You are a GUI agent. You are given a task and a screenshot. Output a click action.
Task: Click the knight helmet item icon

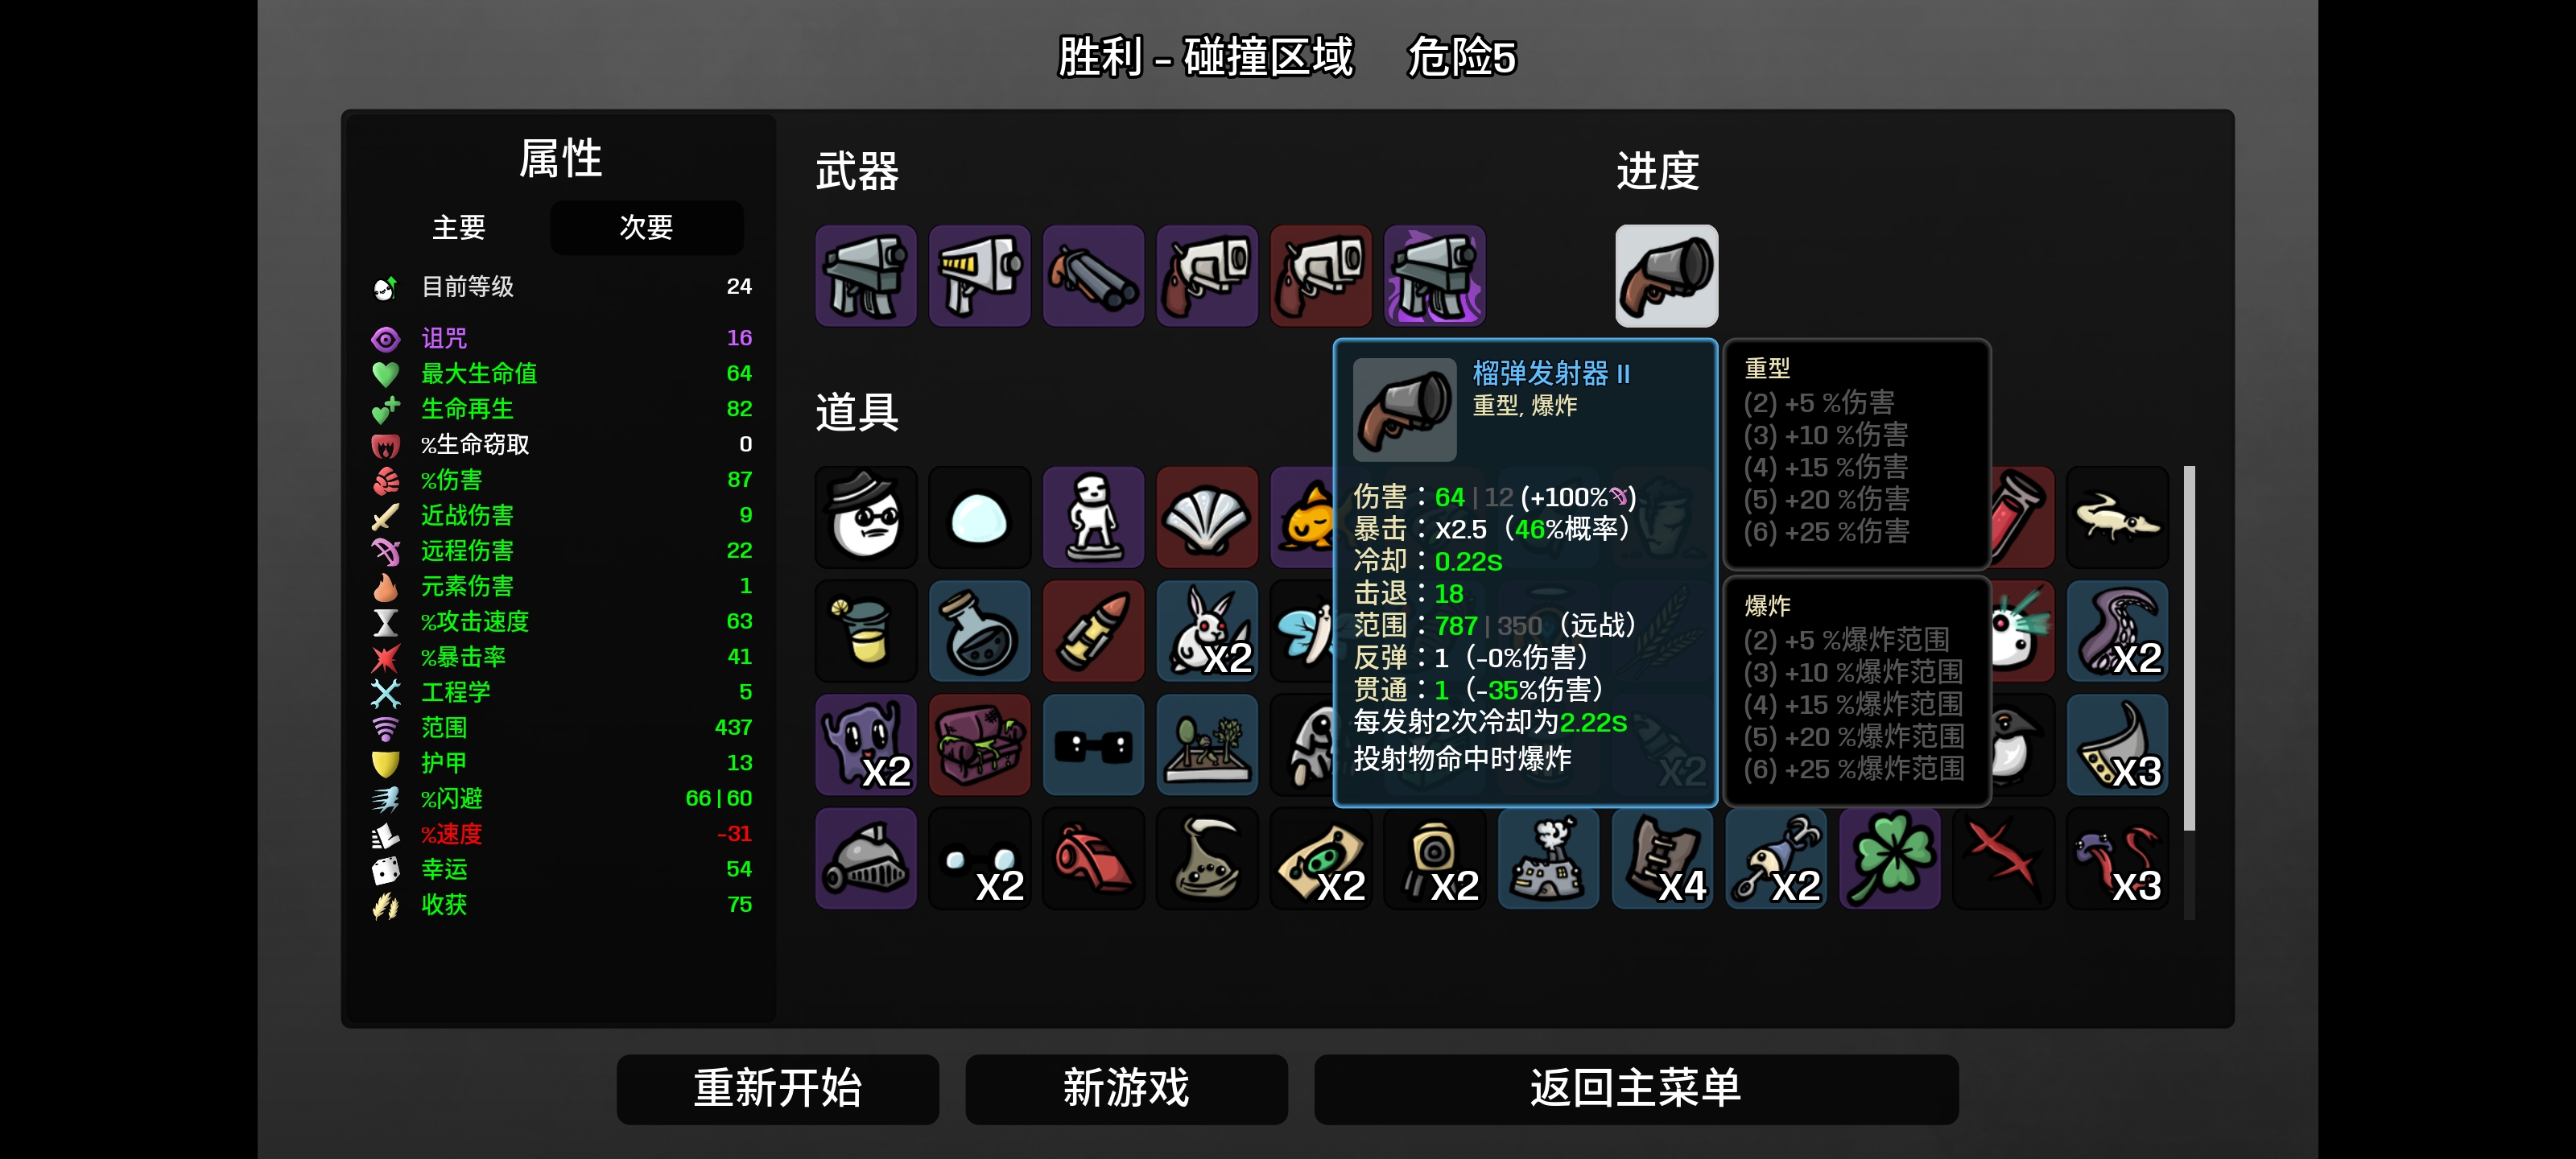point(866,859)
